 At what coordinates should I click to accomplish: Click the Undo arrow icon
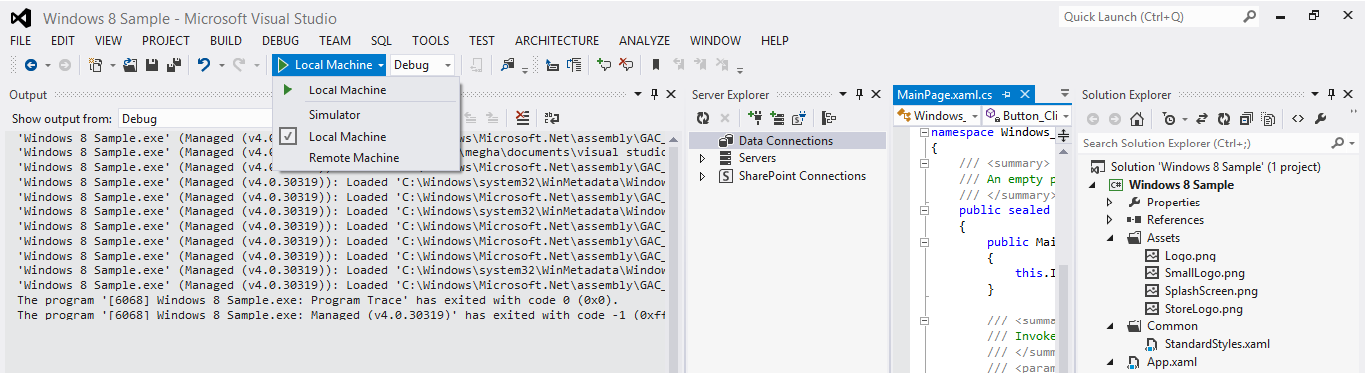click(204, 65)
